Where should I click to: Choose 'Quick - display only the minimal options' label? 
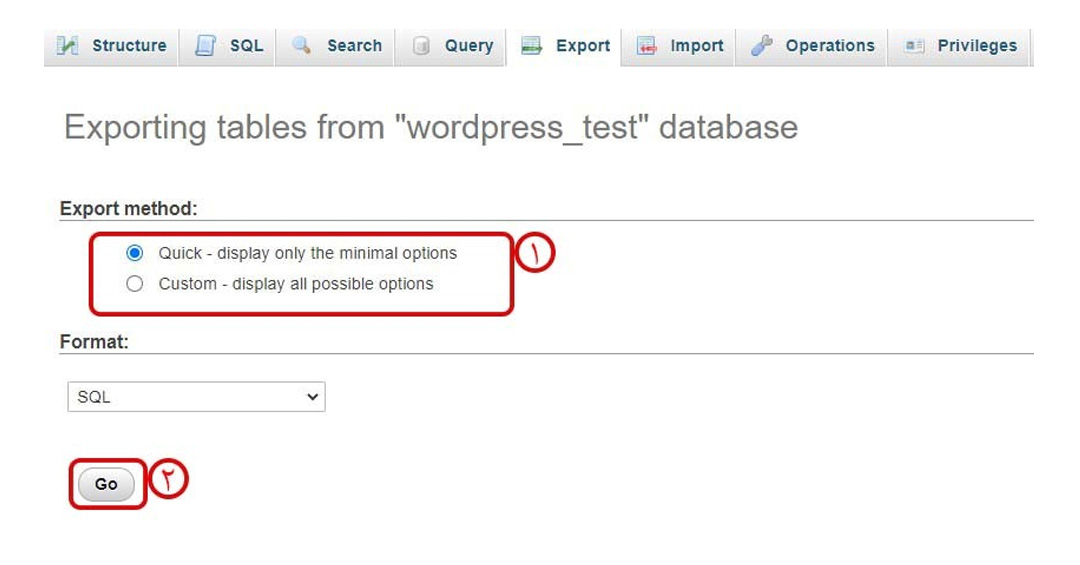[307, 253]
